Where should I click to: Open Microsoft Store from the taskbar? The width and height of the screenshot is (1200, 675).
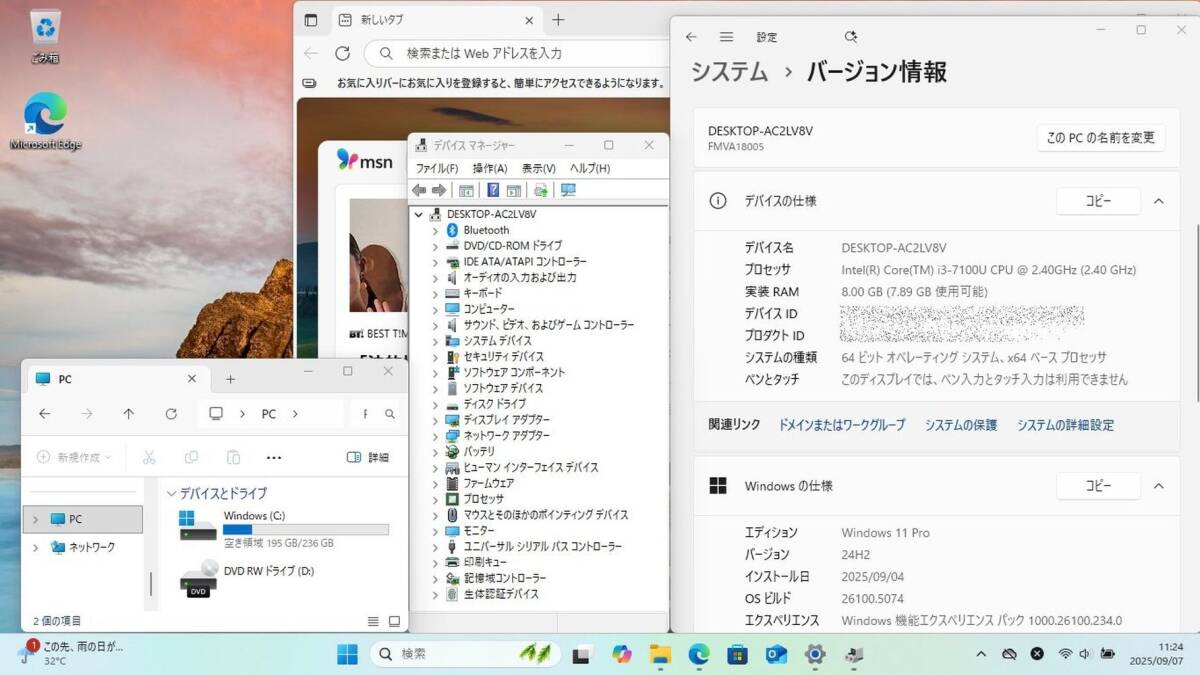737,654
